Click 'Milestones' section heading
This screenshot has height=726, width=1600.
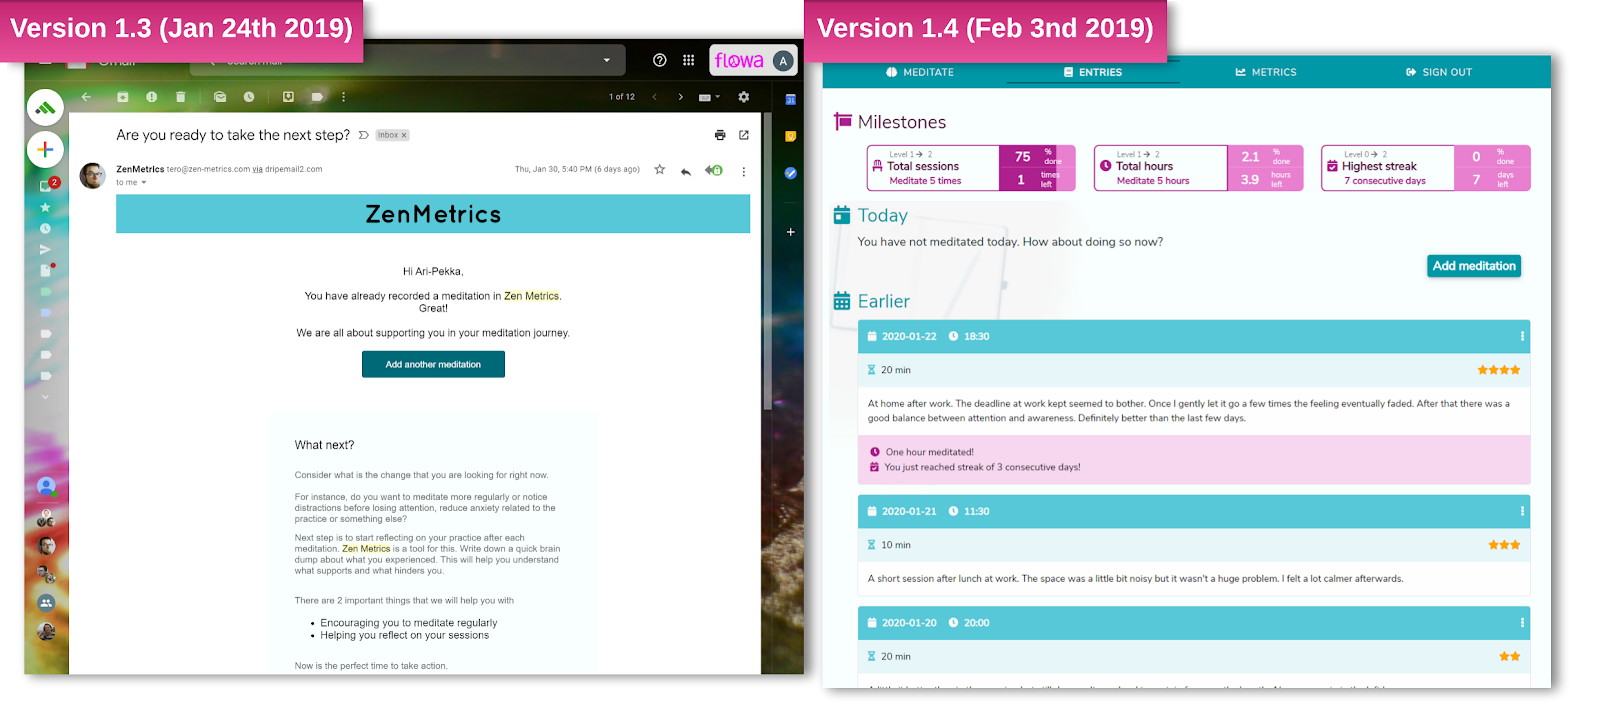(x=901, y=122)
